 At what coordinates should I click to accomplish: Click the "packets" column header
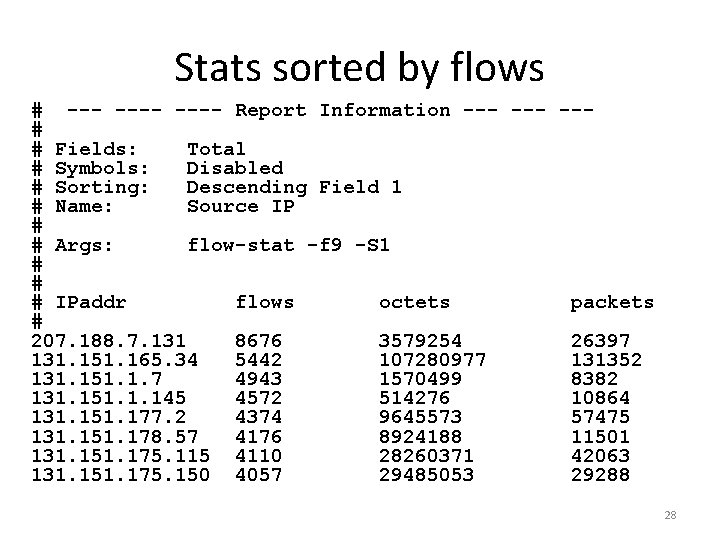coord(611,302)
